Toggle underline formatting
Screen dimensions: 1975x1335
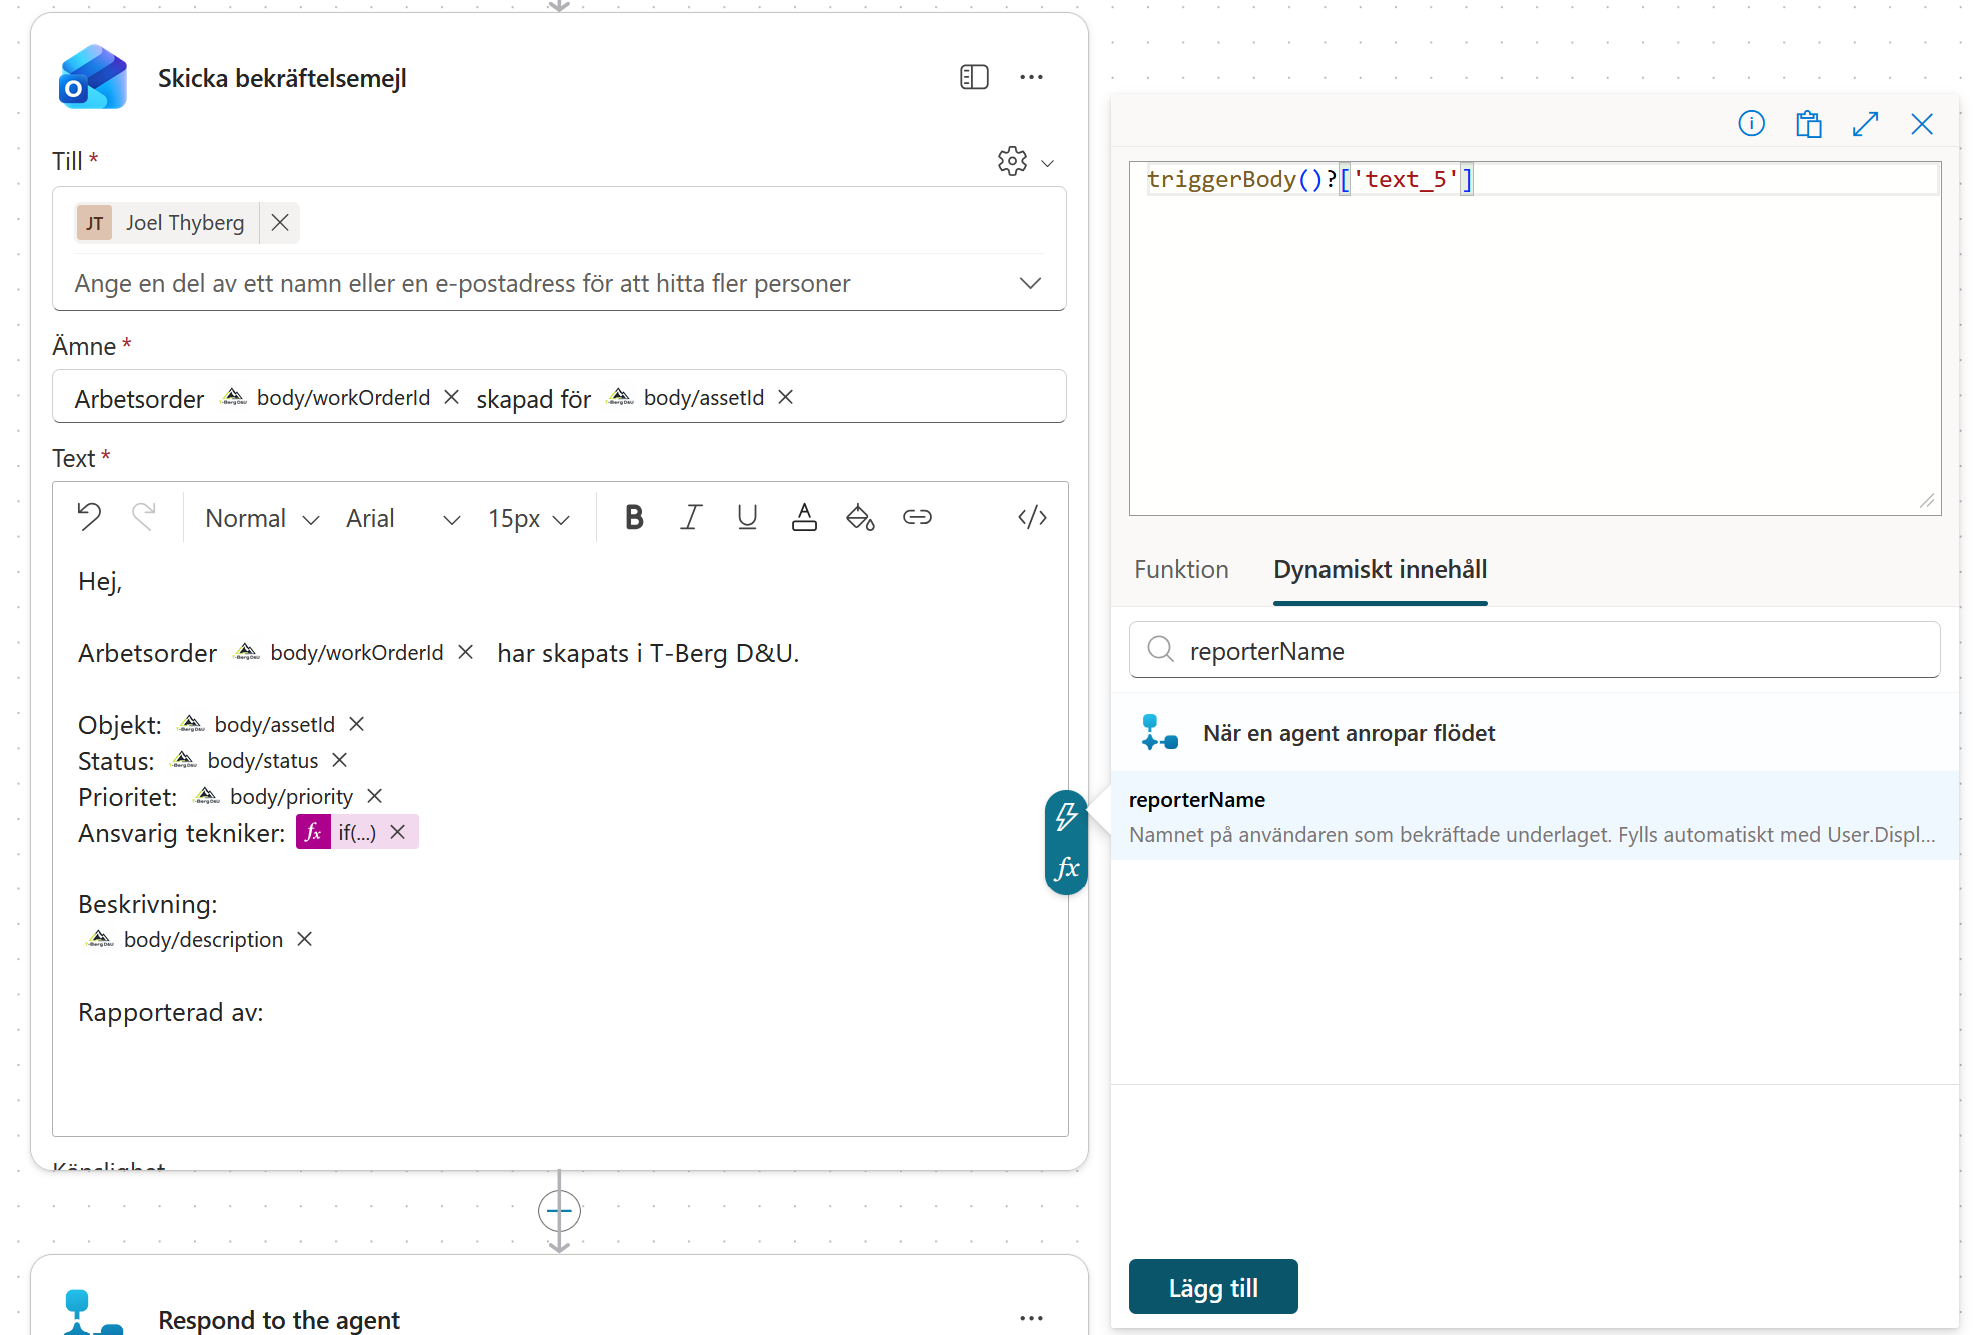click(x=747, y=517)
